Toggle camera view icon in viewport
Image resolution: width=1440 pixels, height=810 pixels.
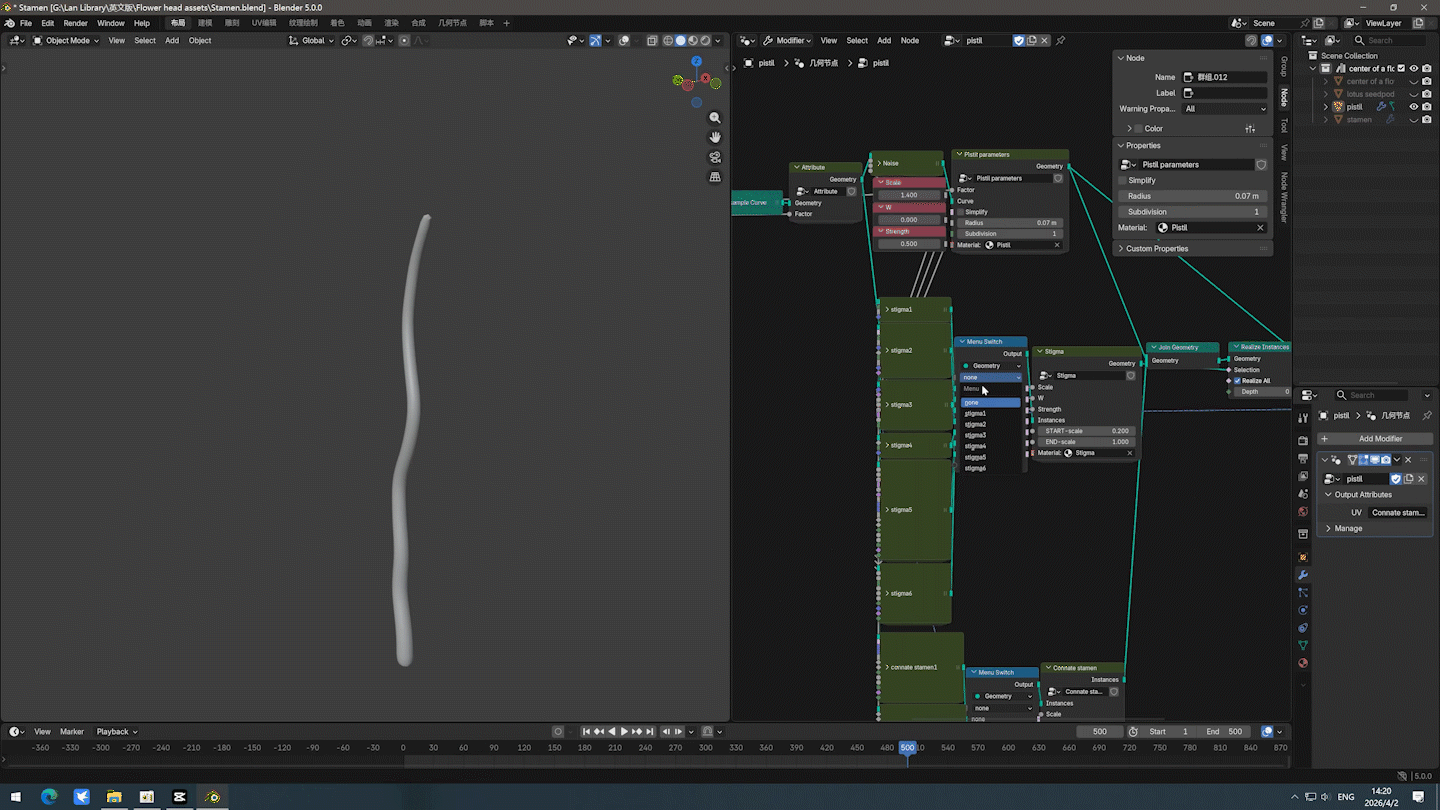coord(715,157)
